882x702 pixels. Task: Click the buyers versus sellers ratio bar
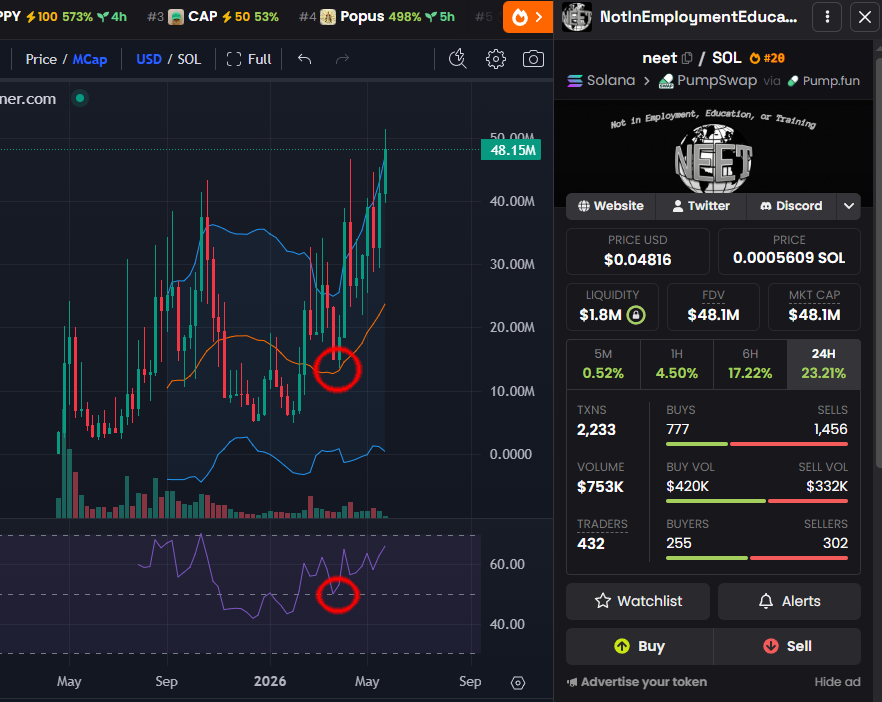point(757,558)
